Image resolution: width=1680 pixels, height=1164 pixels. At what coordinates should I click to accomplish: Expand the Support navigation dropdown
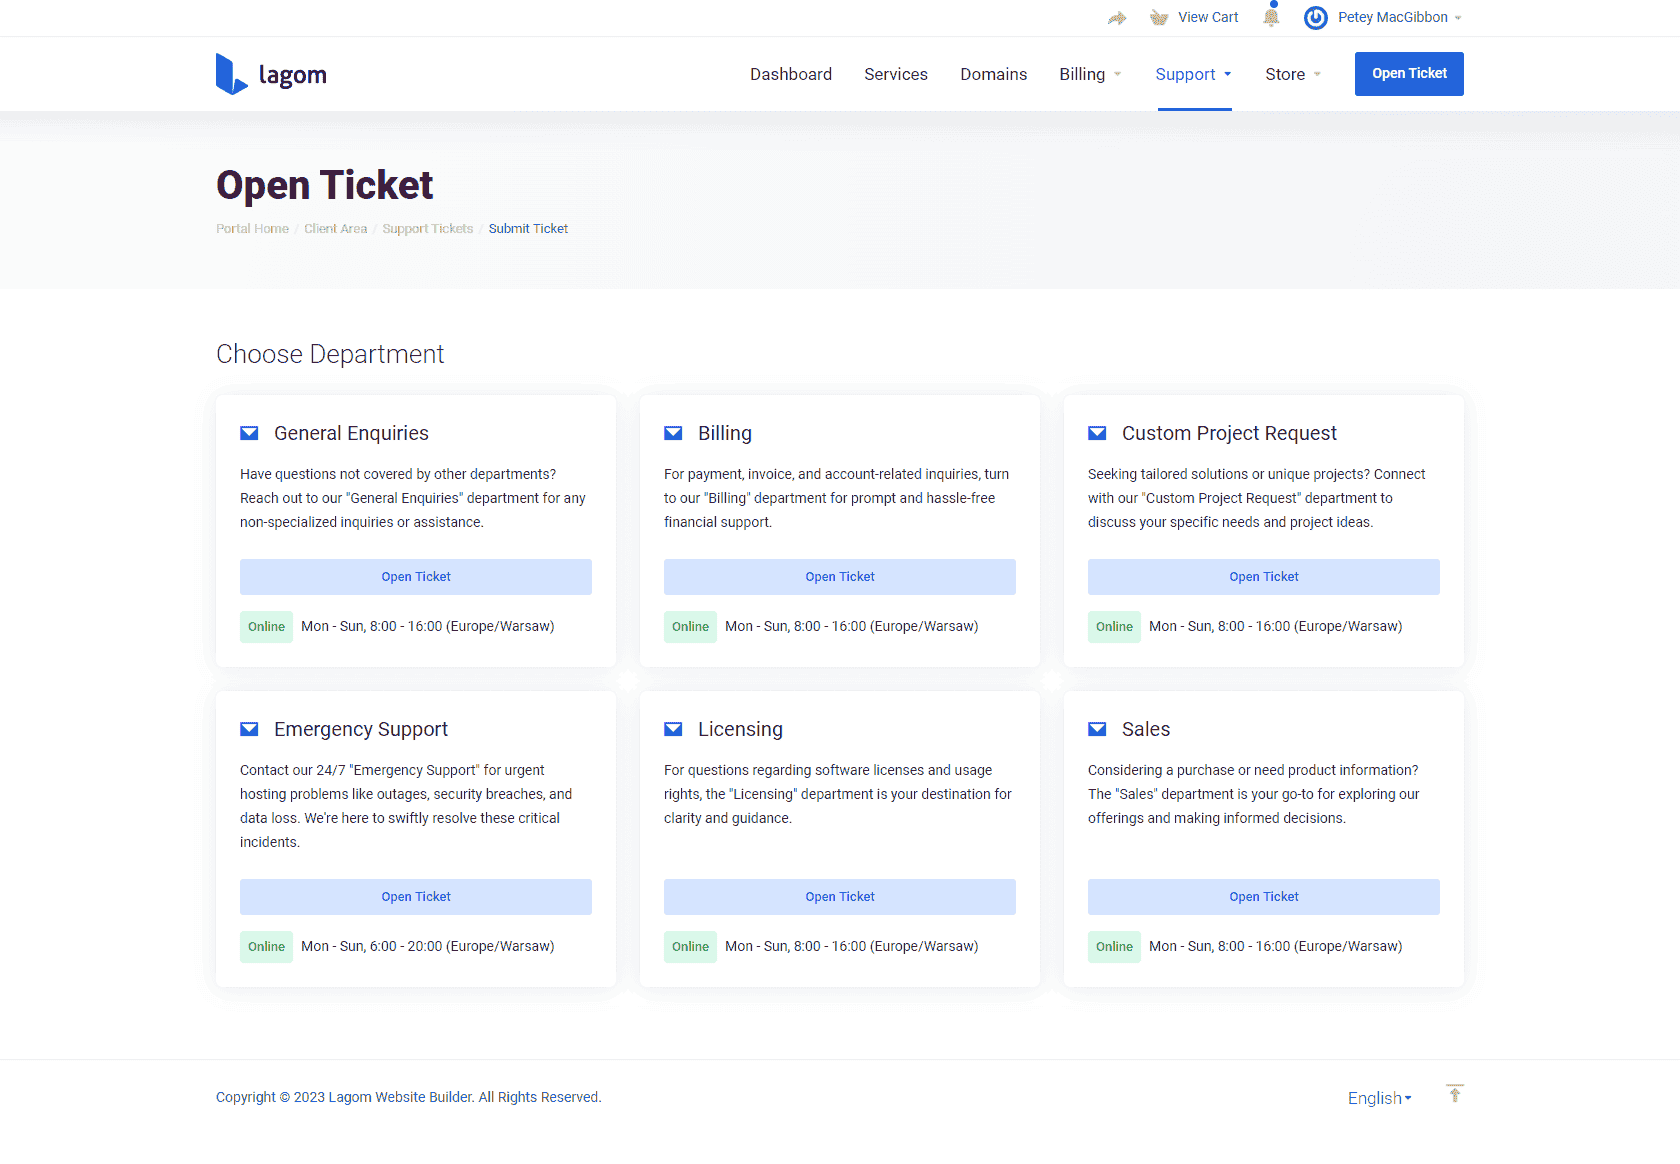coord(1193,74)
